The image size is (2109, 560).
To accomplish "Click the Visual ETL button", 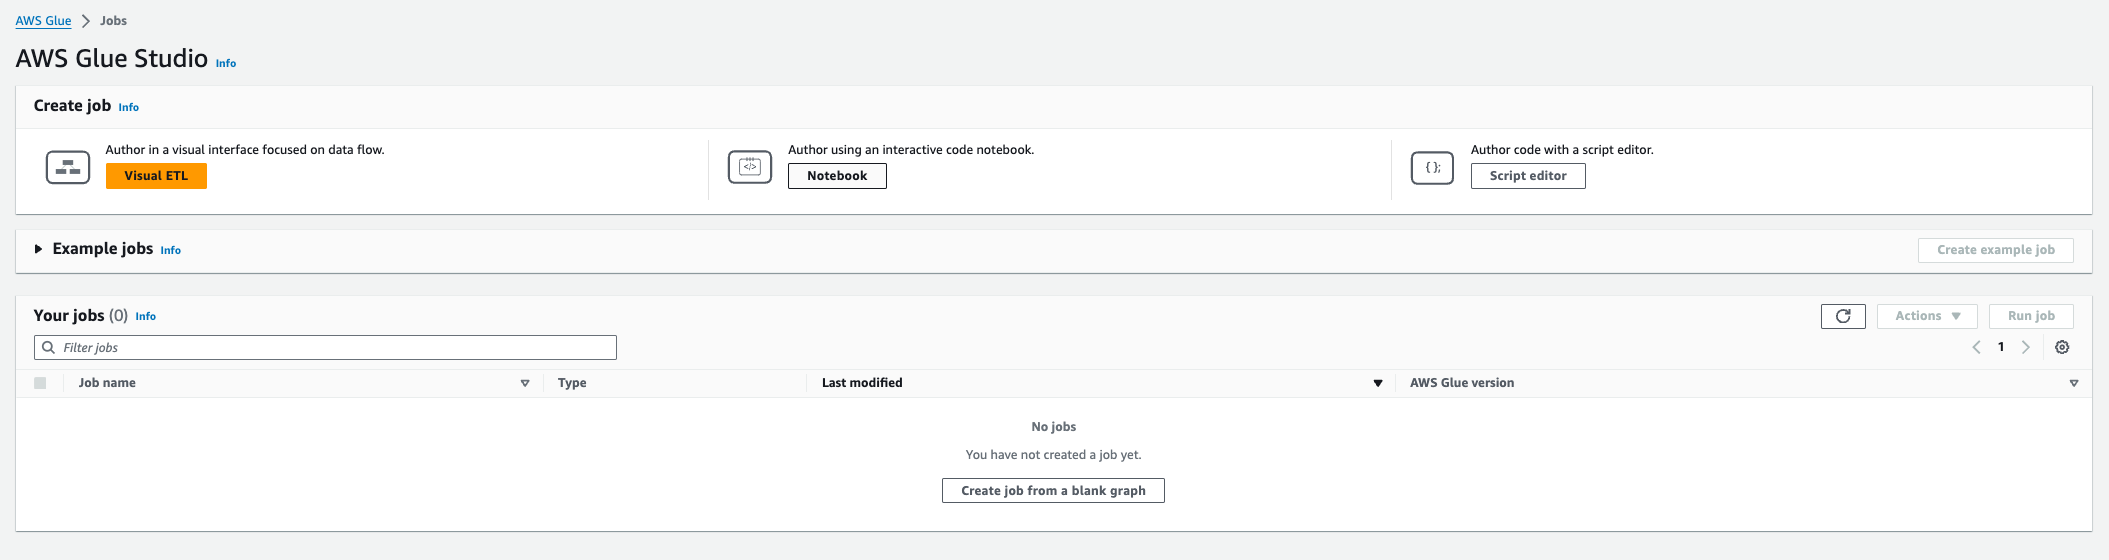I will 156,176.
